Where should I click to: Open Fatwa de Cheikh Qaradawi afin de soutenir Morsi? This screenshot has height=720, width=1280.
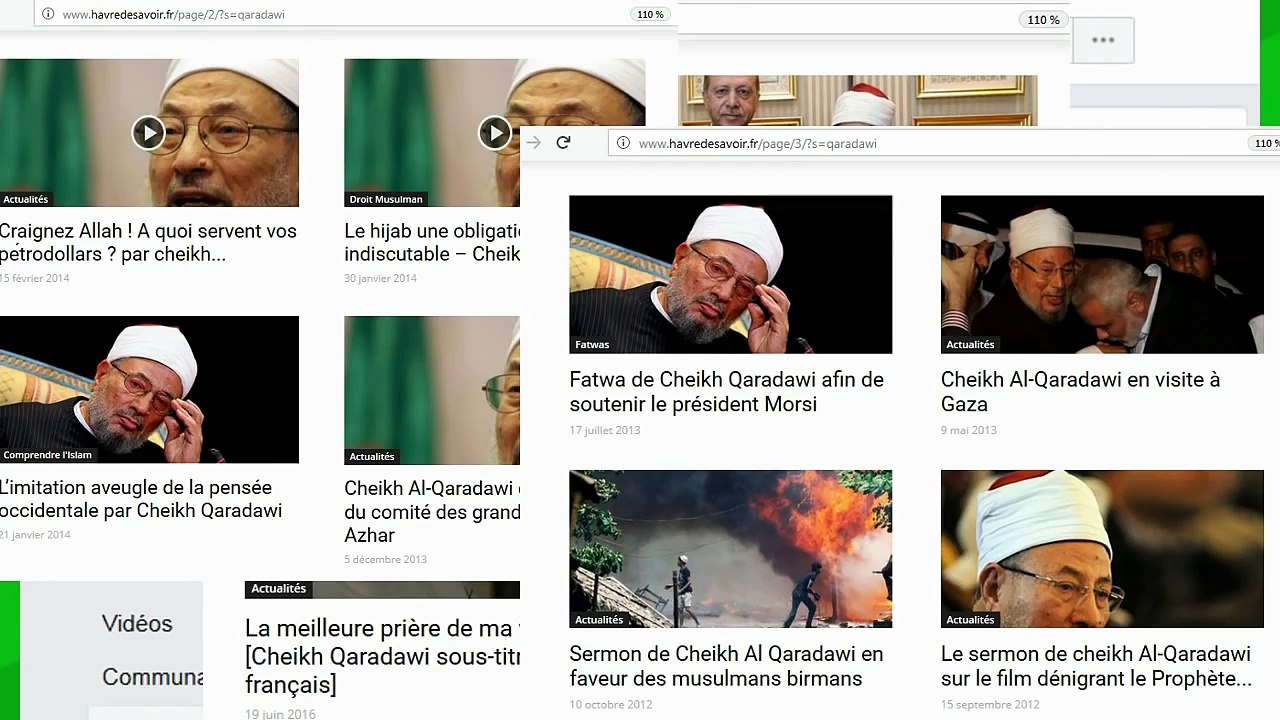click(x=726, y=392)
